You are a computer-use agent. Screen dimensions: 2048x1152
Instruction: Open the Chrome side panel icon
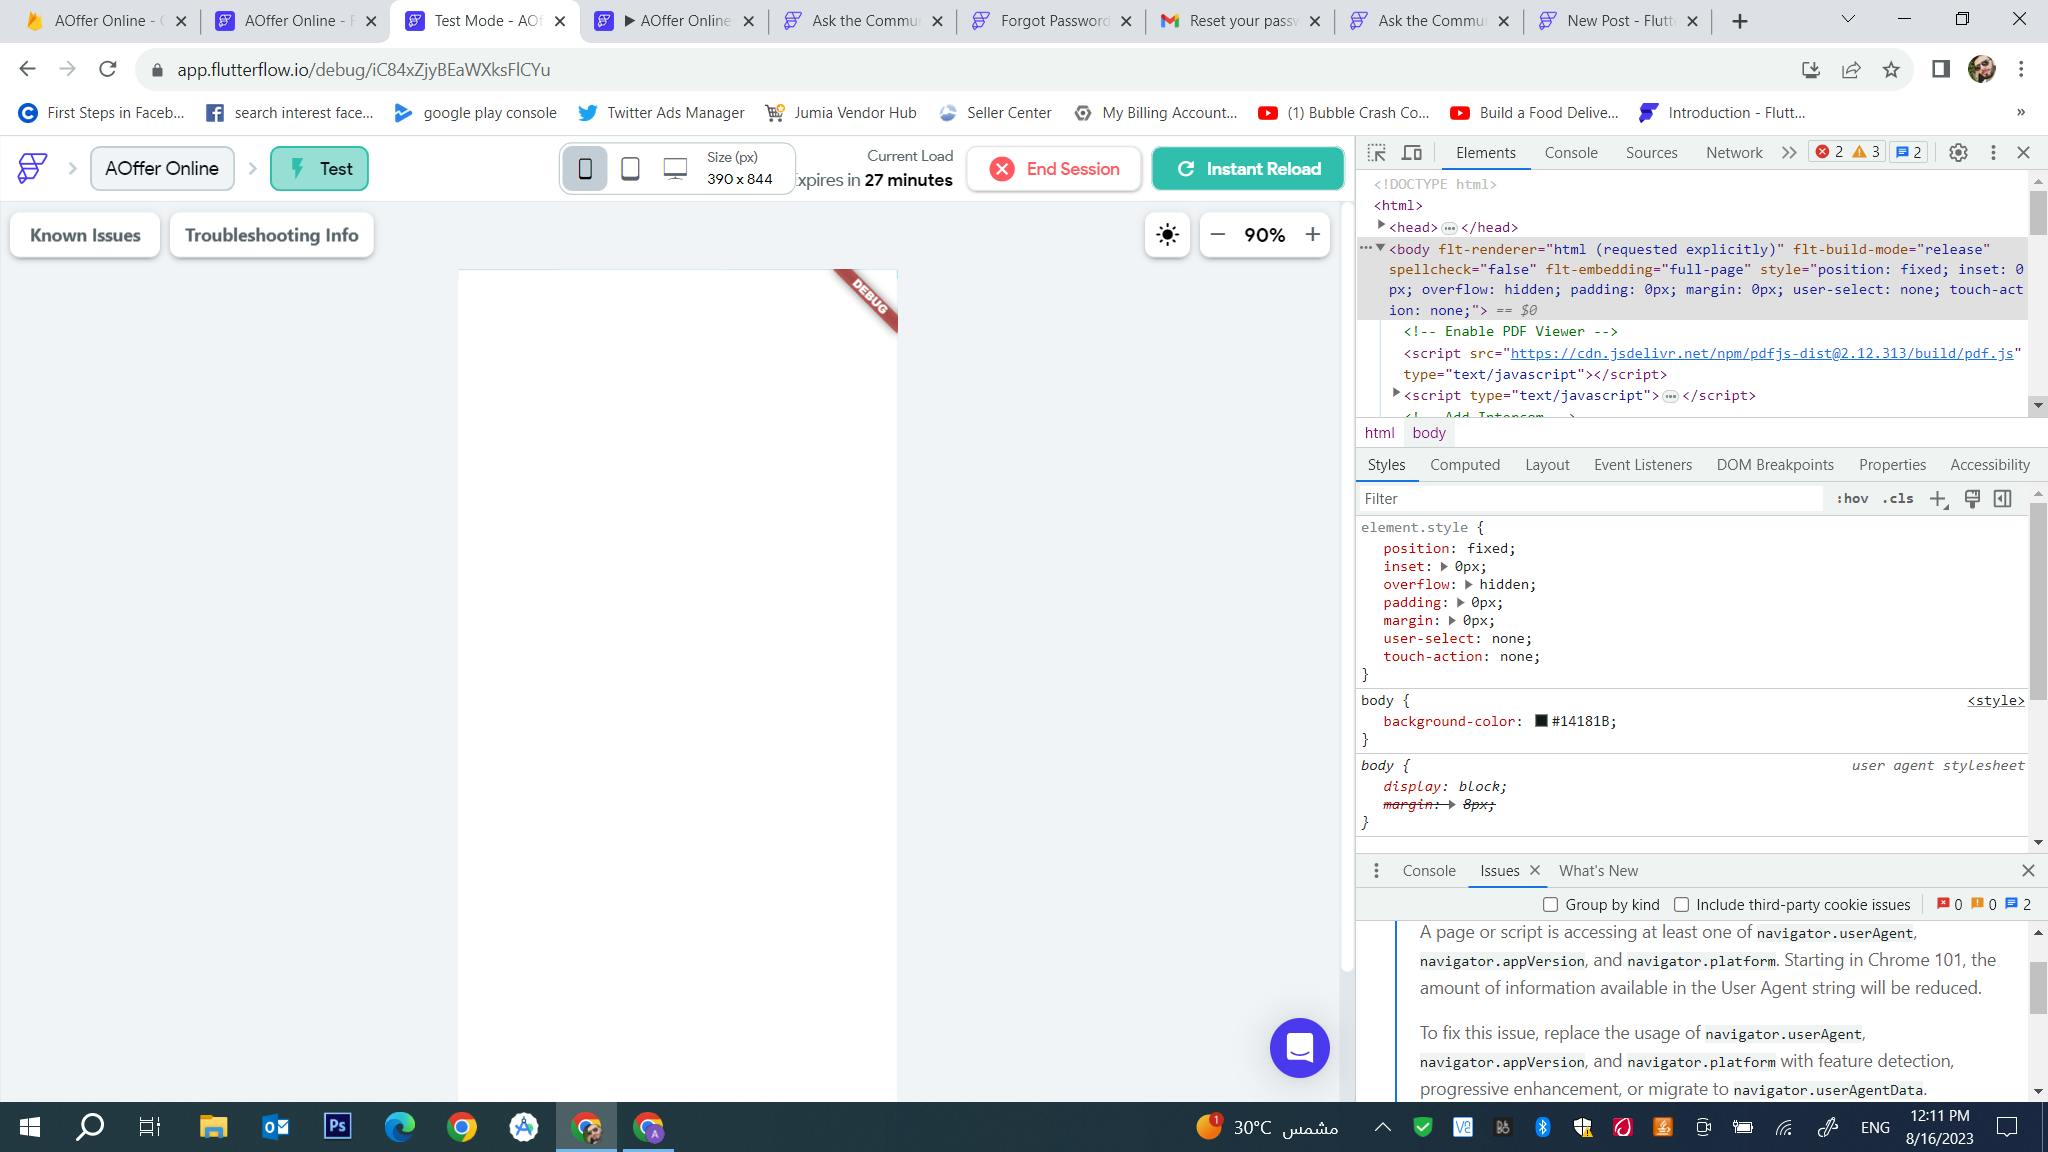coord(1941,69)
